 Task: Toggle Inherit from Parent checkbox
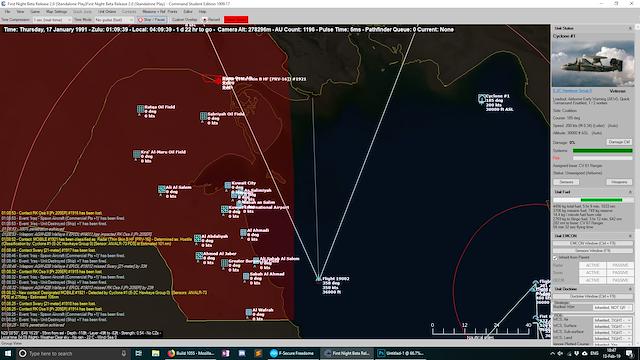click(x=555, y=258)
